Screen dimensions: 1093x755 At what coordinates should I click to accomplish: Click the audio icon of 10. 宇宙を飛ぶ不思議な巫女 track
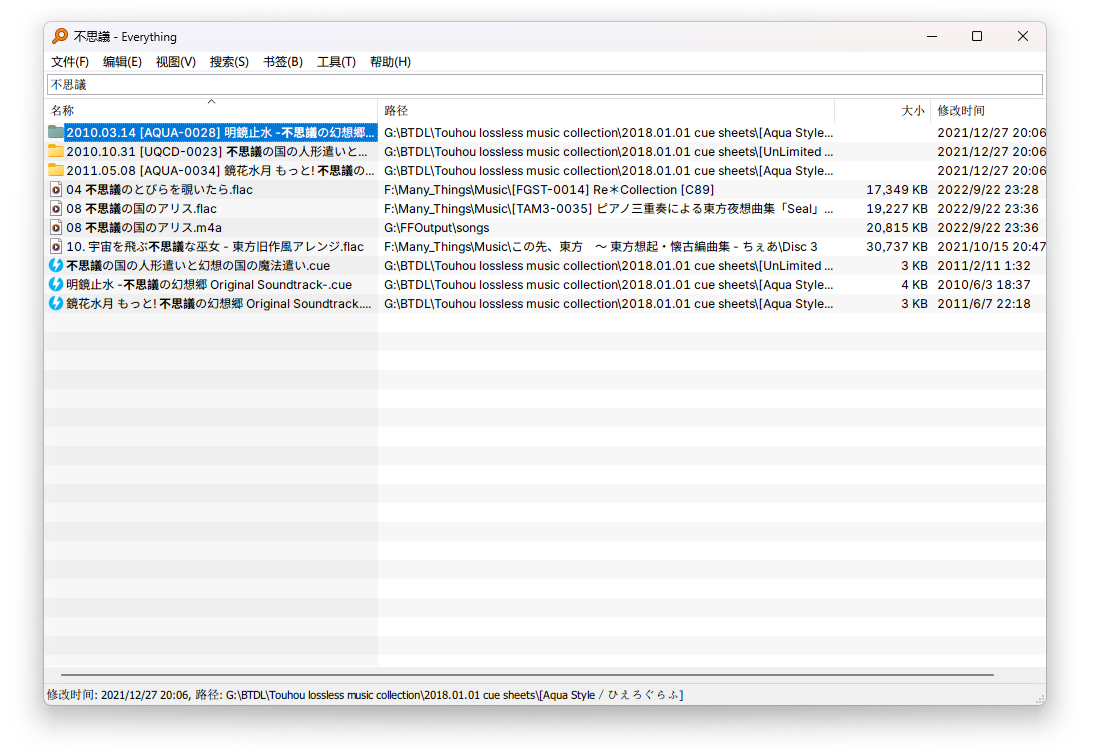click(57, 246)
